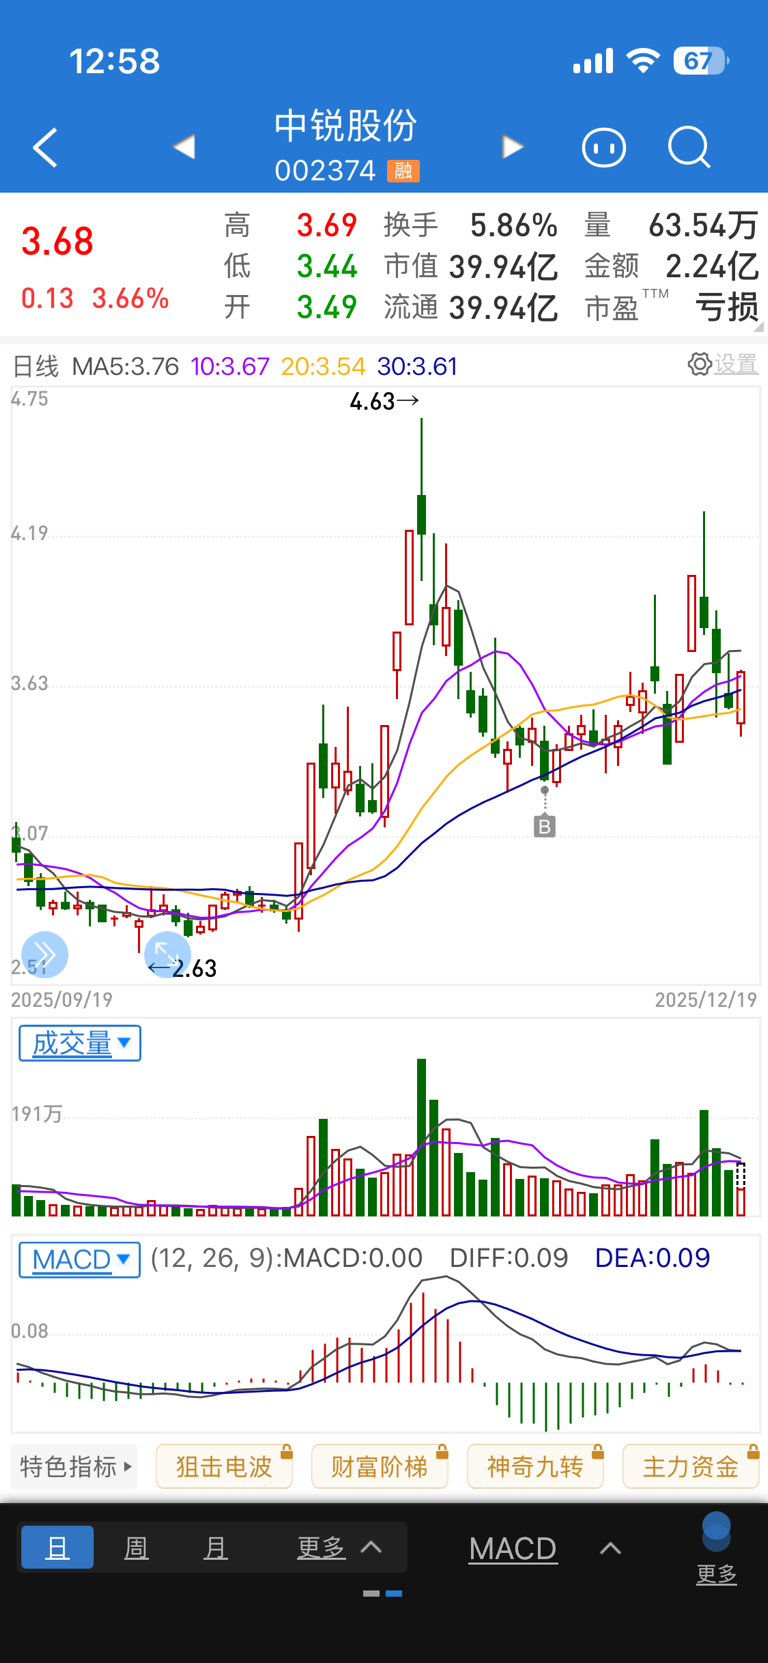Tap the page indicator dots at bottom

(383, 1593)
